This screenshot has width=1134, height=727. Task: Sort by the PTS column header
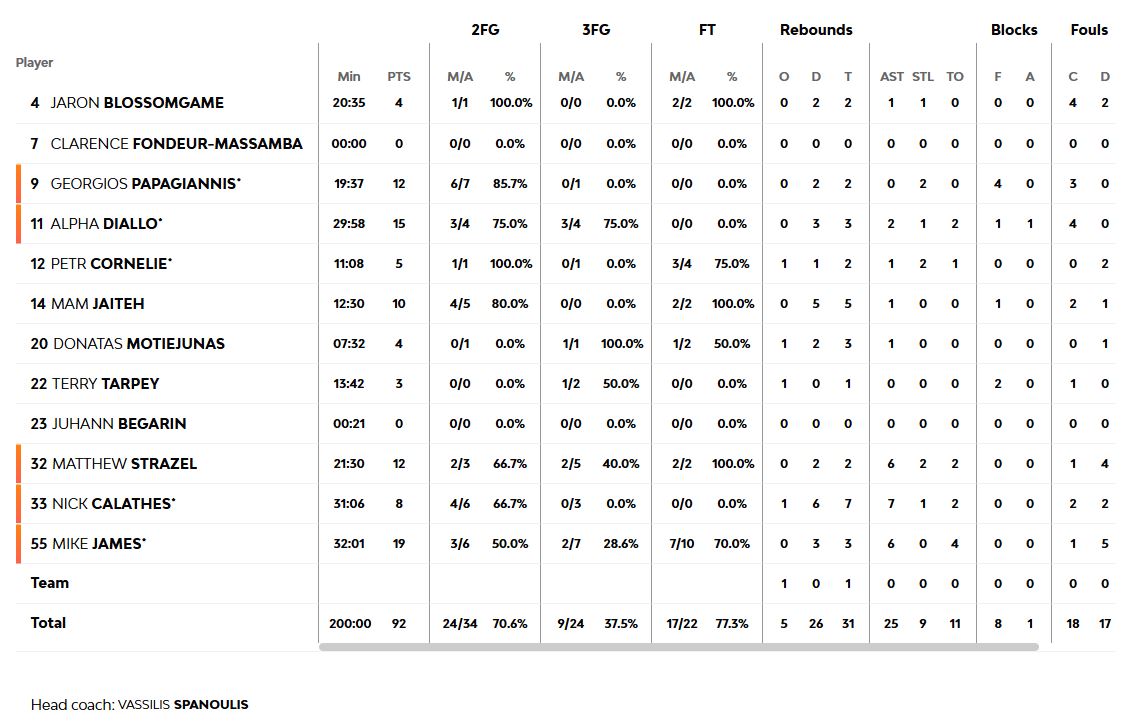coord(399,77)
